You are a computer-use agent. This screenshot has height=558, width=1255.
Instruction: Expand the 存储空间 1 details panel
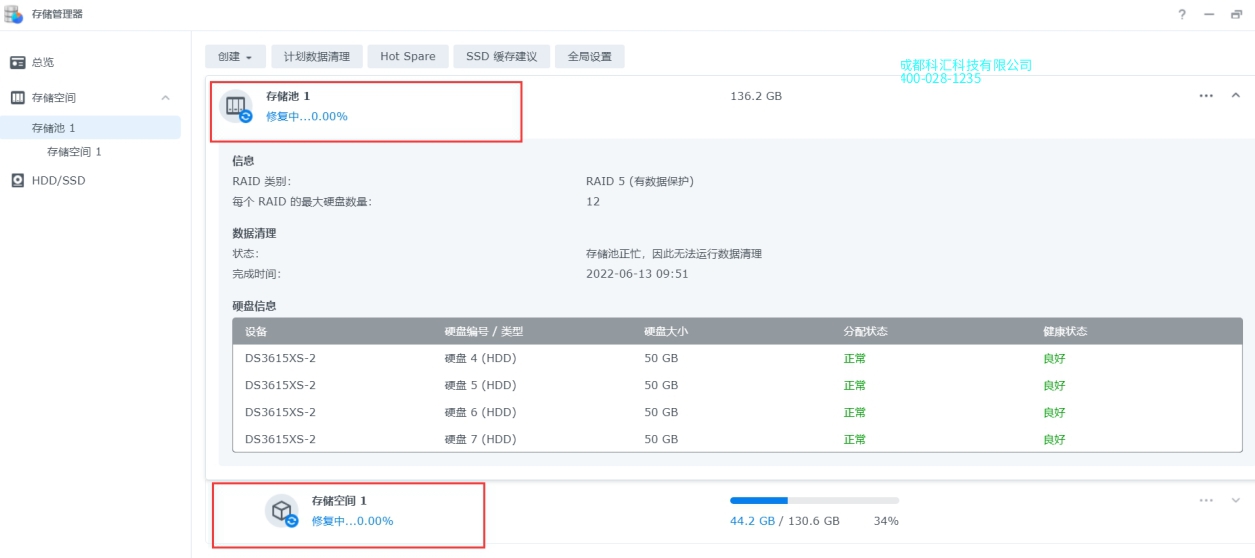(x=1235, y=500)
